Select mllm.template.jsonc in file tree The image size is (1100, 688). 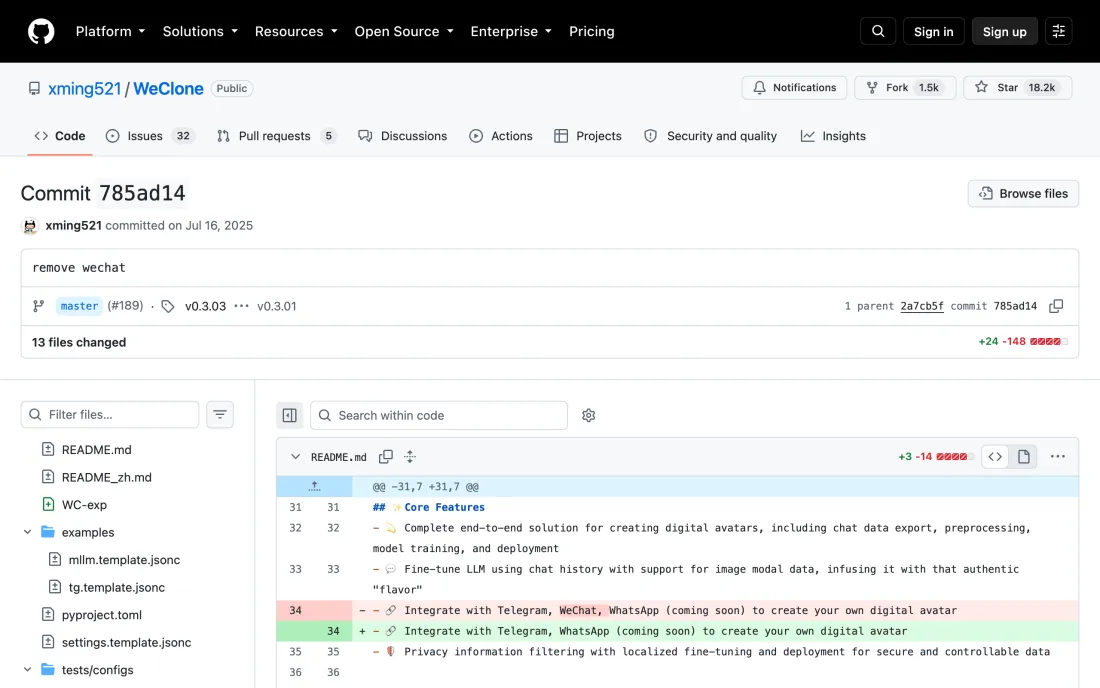tap(124, 560)
